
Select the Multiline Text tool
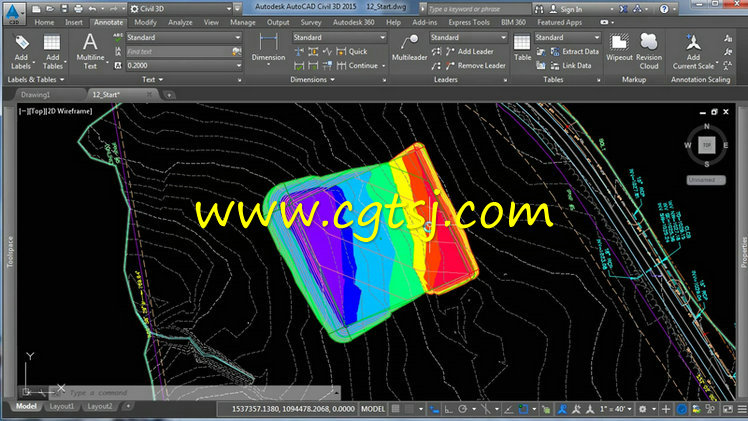pyautogui.click(x=90, y=51)
